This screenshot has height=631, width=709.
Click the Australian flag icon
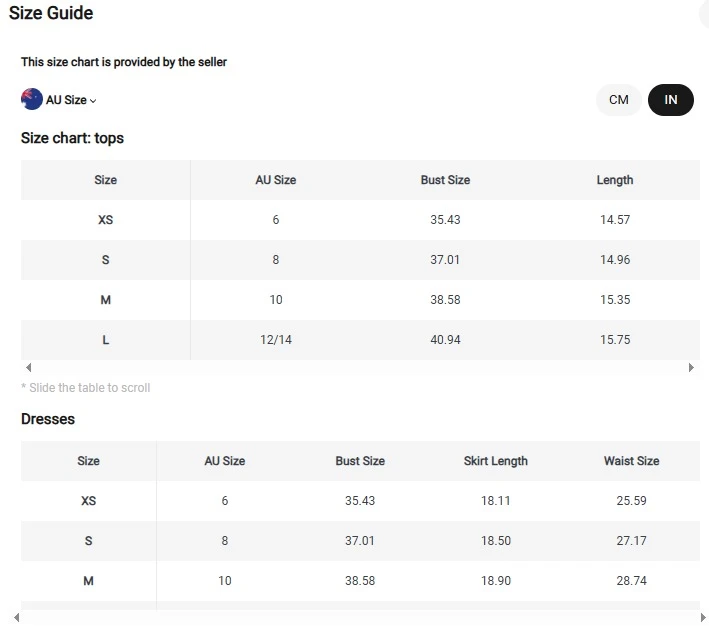point(32,100)
